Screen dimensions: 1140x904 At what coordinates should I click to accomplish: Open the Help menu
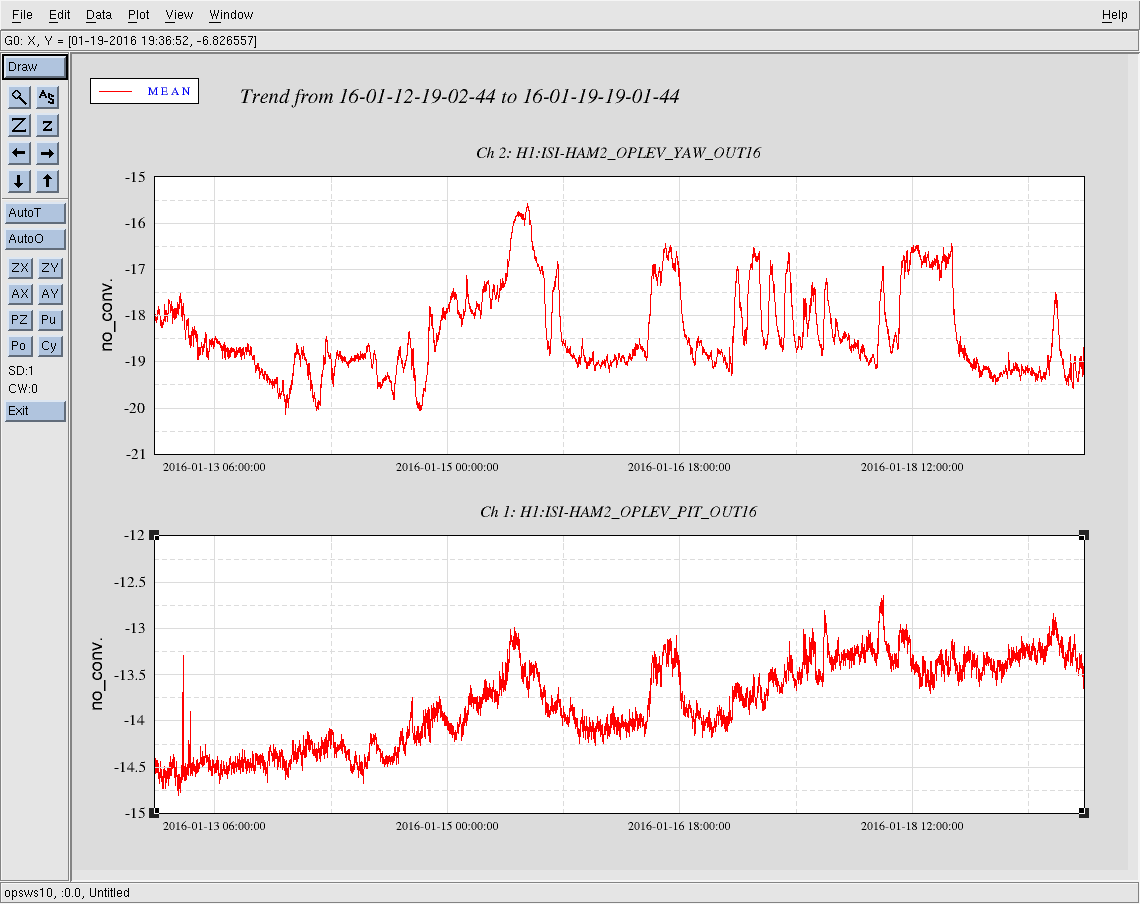click(x=1114, y=15)
